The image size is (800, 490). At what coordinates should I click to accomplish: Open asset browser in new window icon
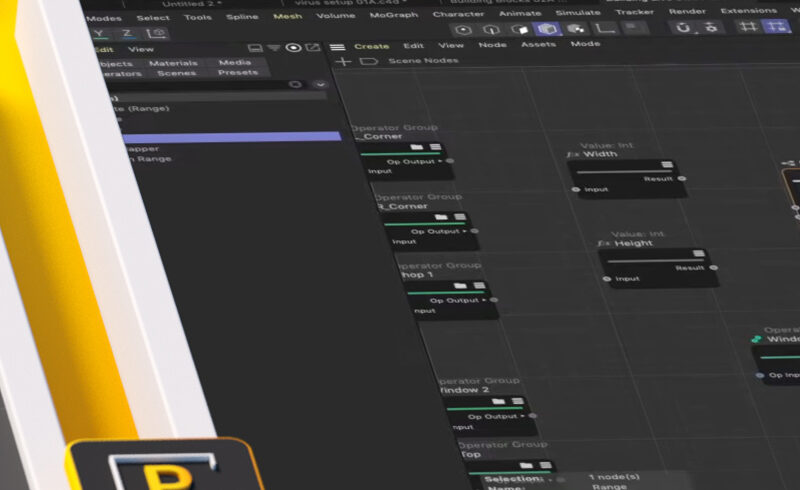point(313,47)
